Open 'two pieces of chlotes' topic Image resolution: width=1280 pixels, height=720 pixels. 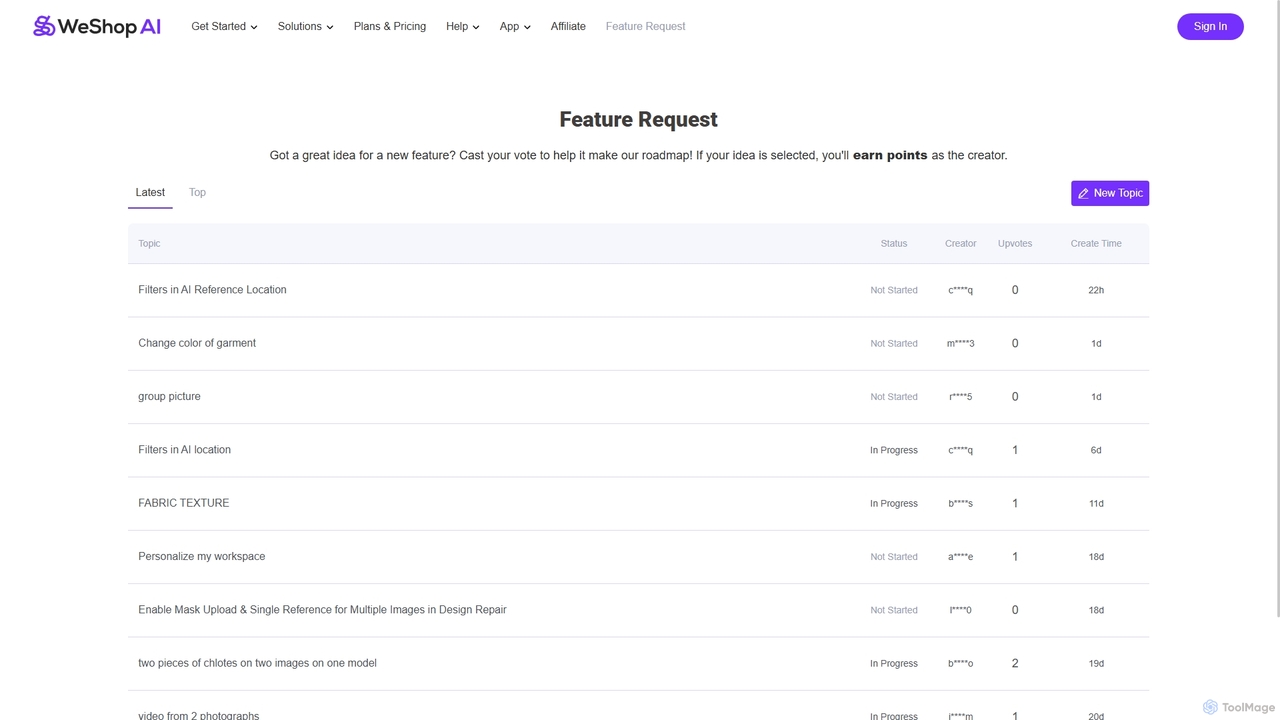click(x=257, y=663)
